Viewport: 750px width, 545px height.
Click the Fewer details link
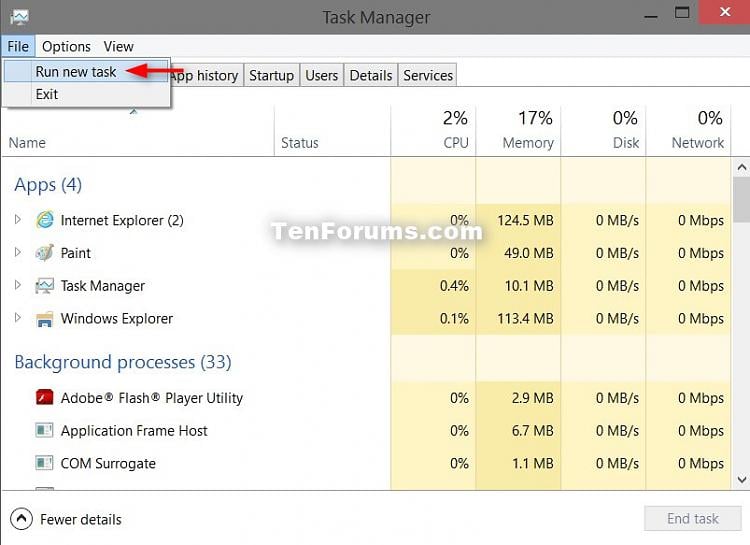click(x=81, y=520)
